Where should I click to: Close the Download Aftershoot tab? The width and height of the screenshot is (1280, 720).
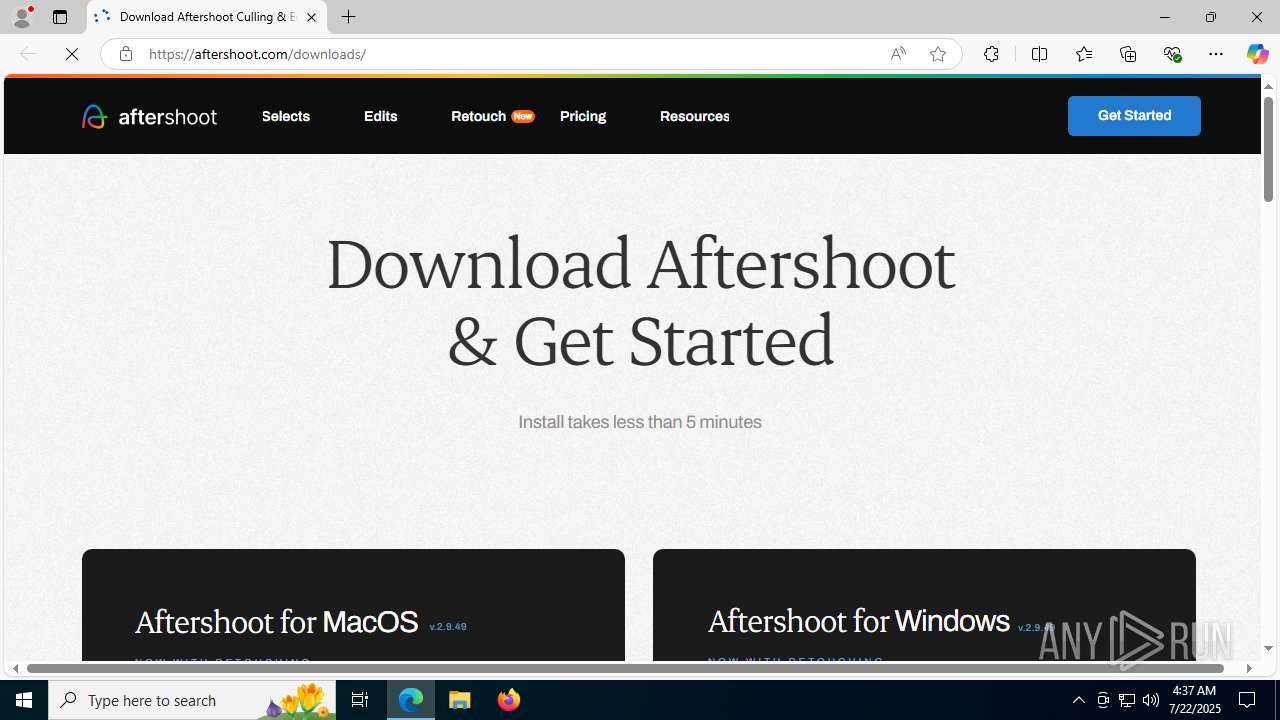[x=311, y=17]
